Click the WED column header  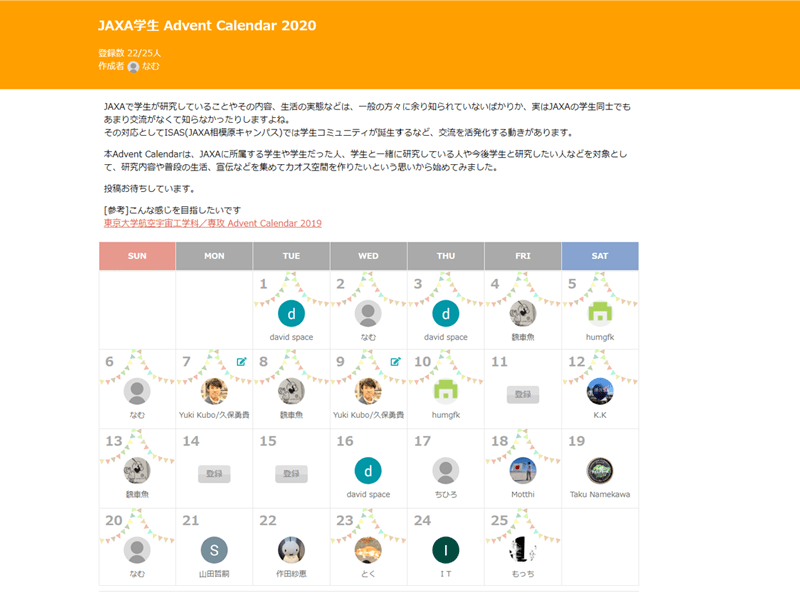pos(368,256)
